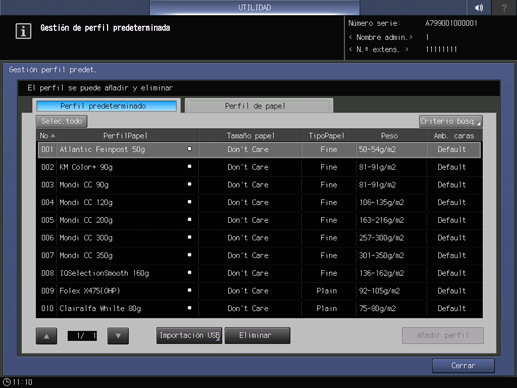Click the Amb. caras column header
This screenshot has width=517, height=388.
click(x=454, y=136)
